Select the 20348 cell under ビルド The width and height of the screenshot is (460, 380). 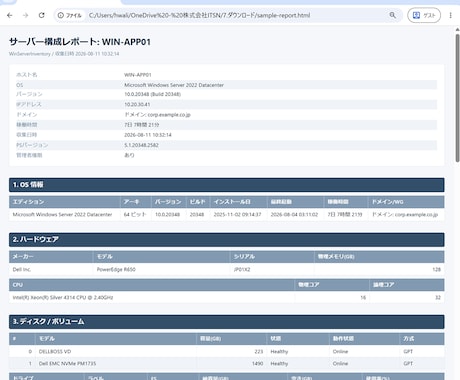click(x=197, y=214)
